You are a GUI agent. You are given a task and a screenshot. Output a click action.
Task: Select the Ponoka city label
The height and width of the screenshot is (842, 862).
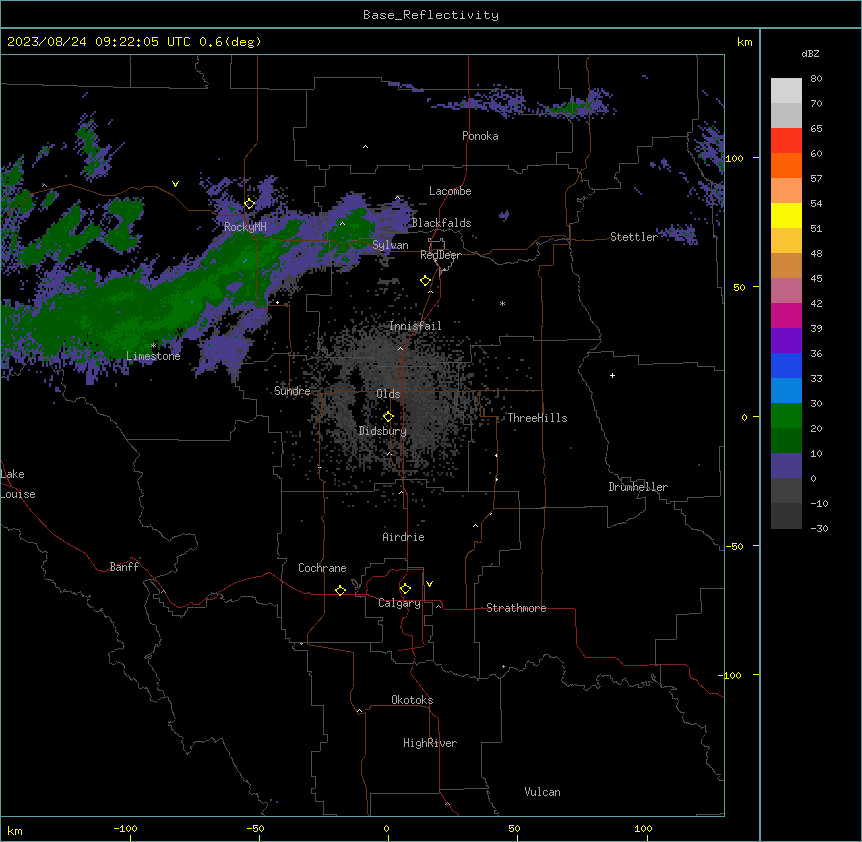click(x=480, y=136)
